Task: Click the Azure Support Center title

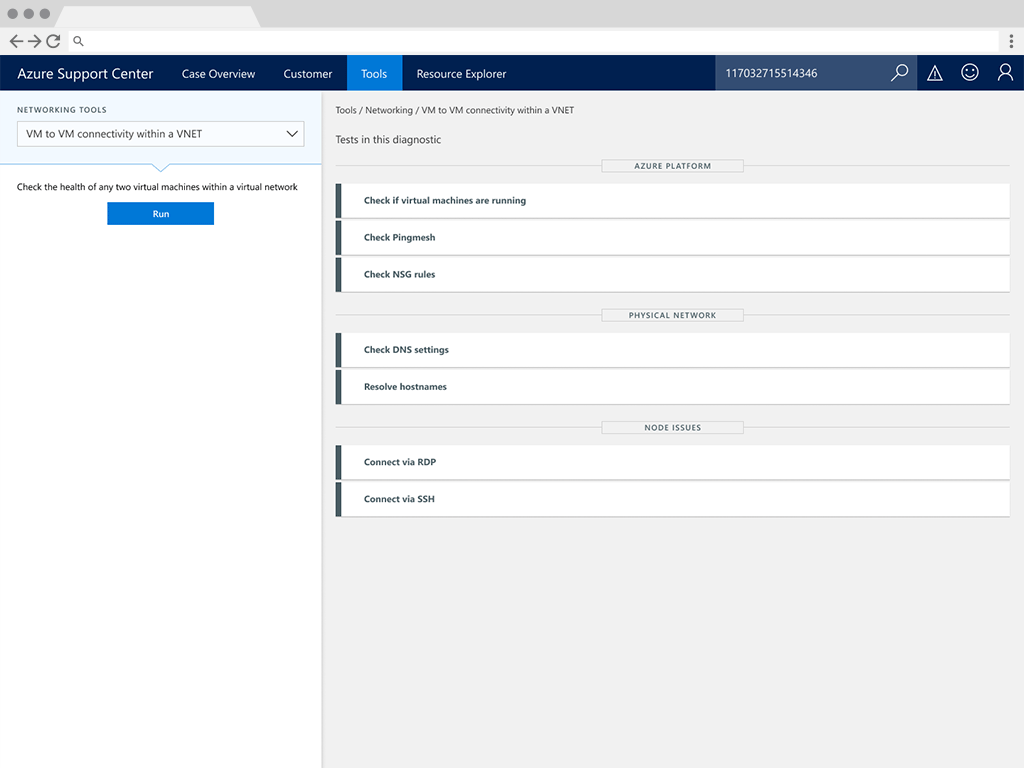Action: pos(85,74)
